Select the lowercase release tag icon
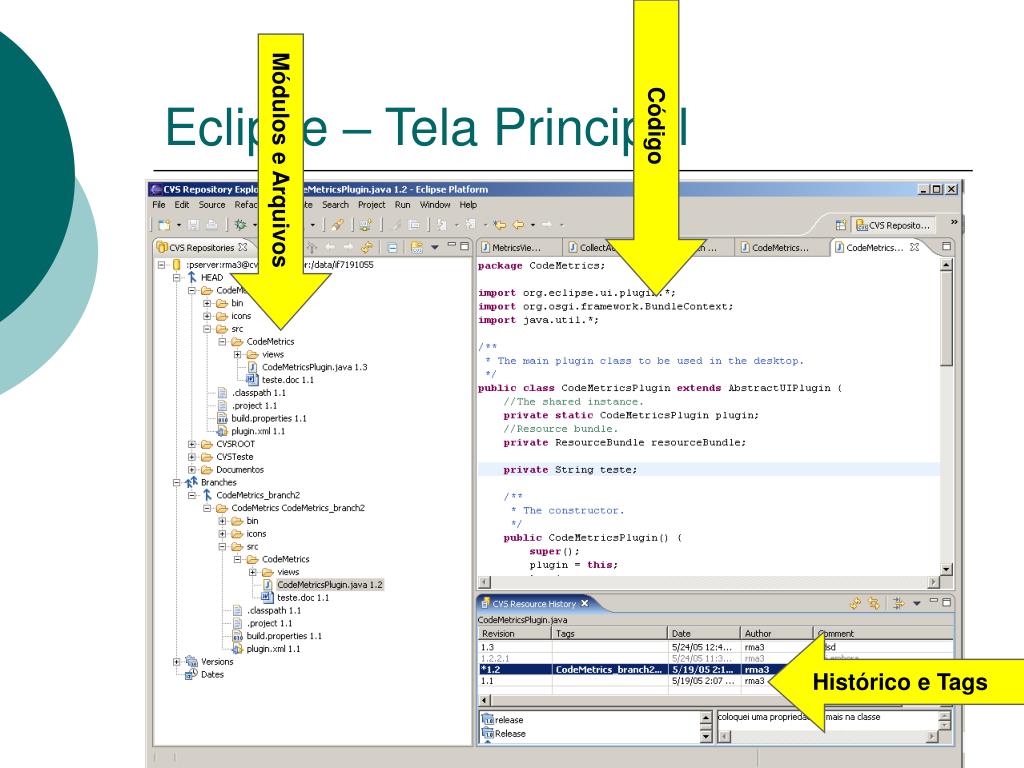Screen dimensions: 1024x768 [x=488, y=719]
